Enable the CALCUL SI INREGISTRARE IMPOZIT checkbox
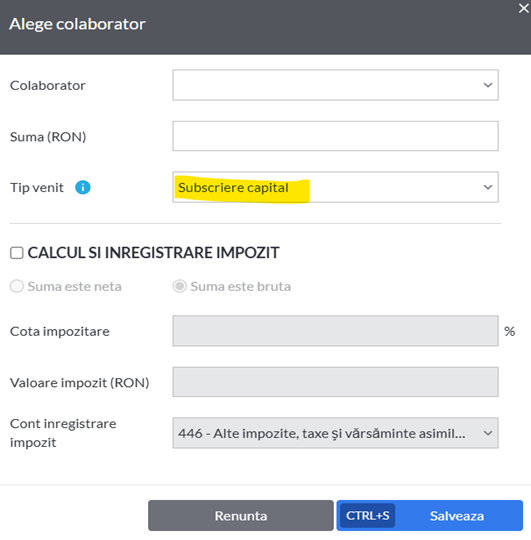The width and height of the screenshot is (531, 540). tap(17, 253)
